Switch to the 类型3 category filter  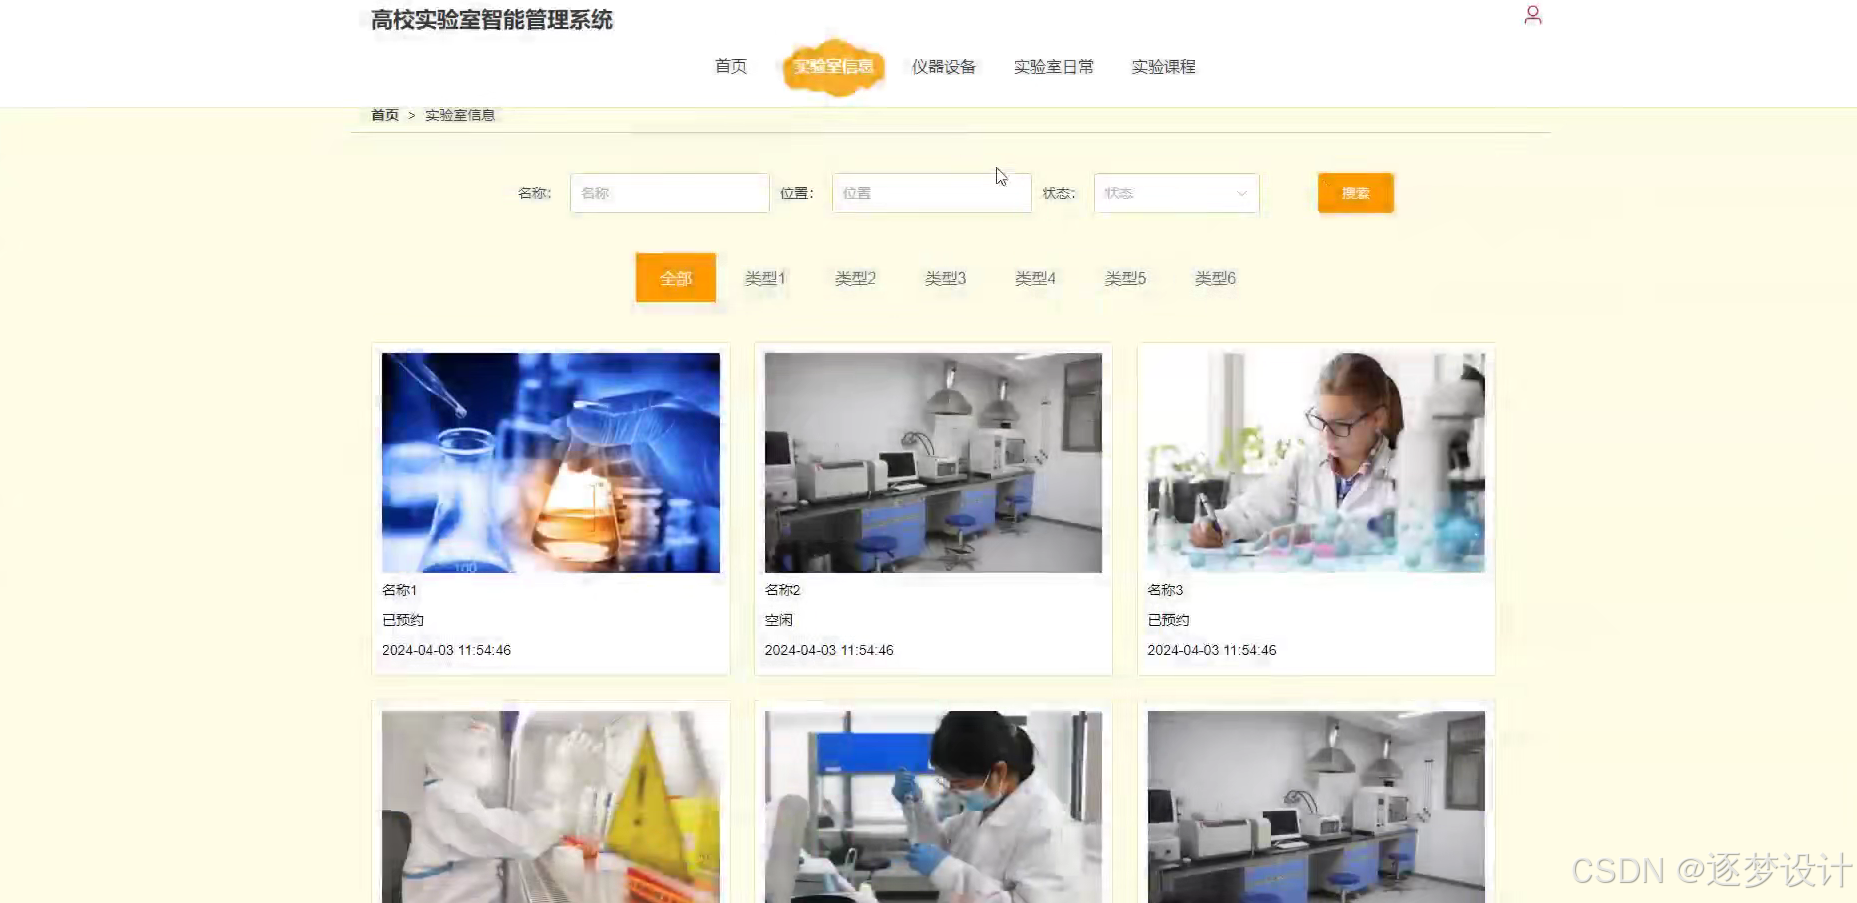[945, 278]
